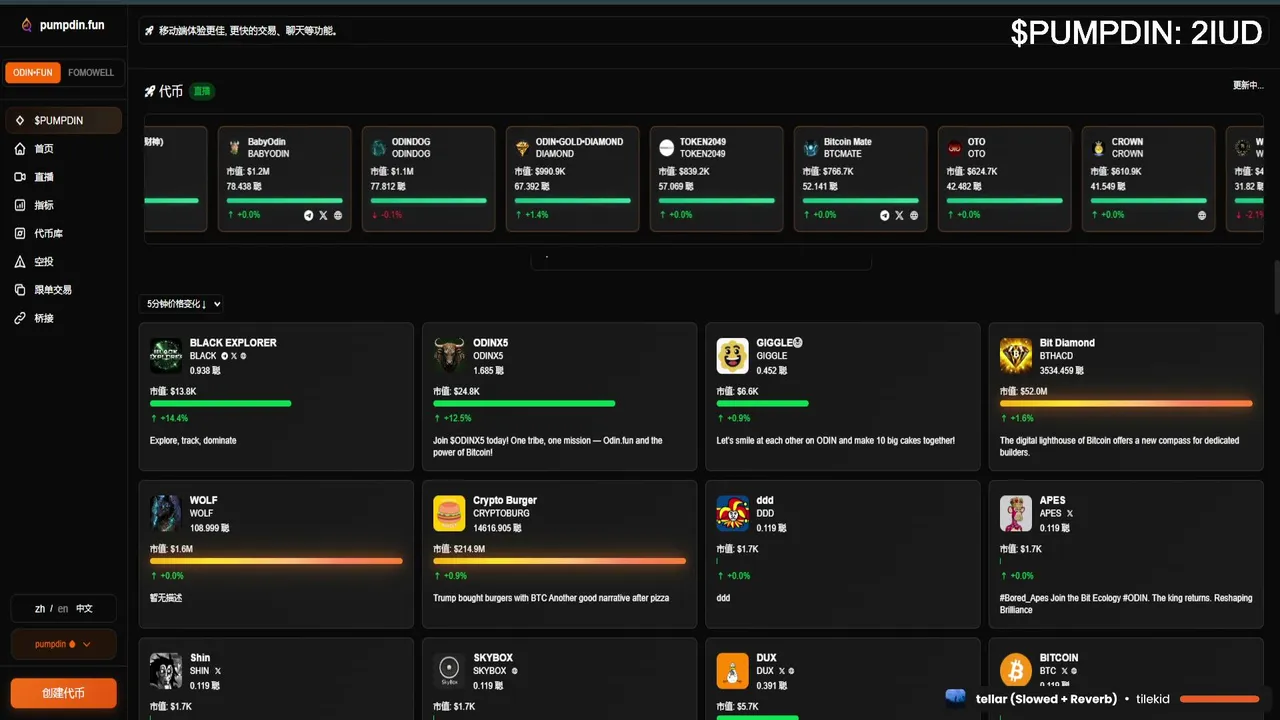1280x720 pixels.
Task: Open the copy trading icon
Action: click(20, 290)
